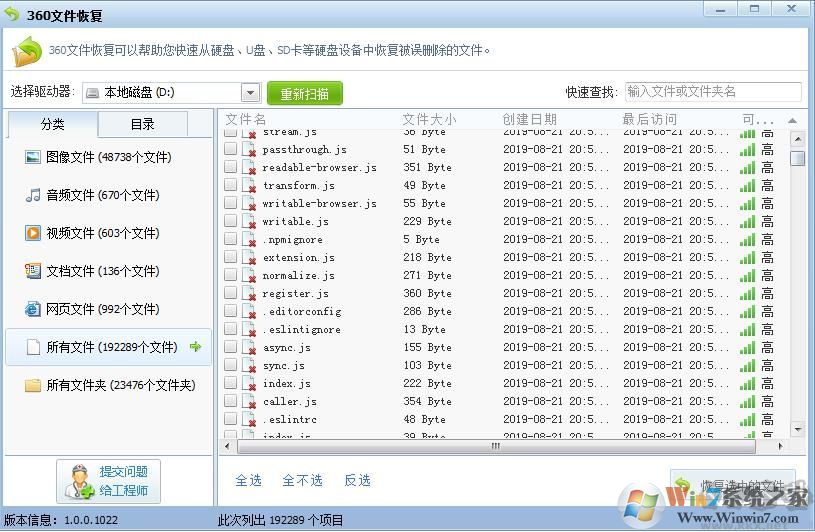Click deleted-file icon next to readable-browser.js
Image resolution: width=815 pixels, height=532 pixels.
(249, 168)
